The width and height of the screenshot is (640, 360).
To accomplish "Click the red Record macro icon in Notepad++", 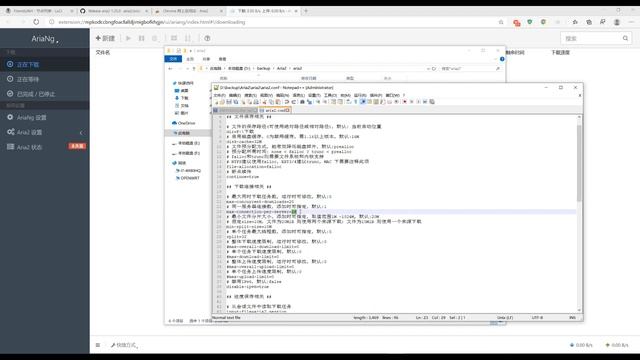I will [x=404, y=102].
